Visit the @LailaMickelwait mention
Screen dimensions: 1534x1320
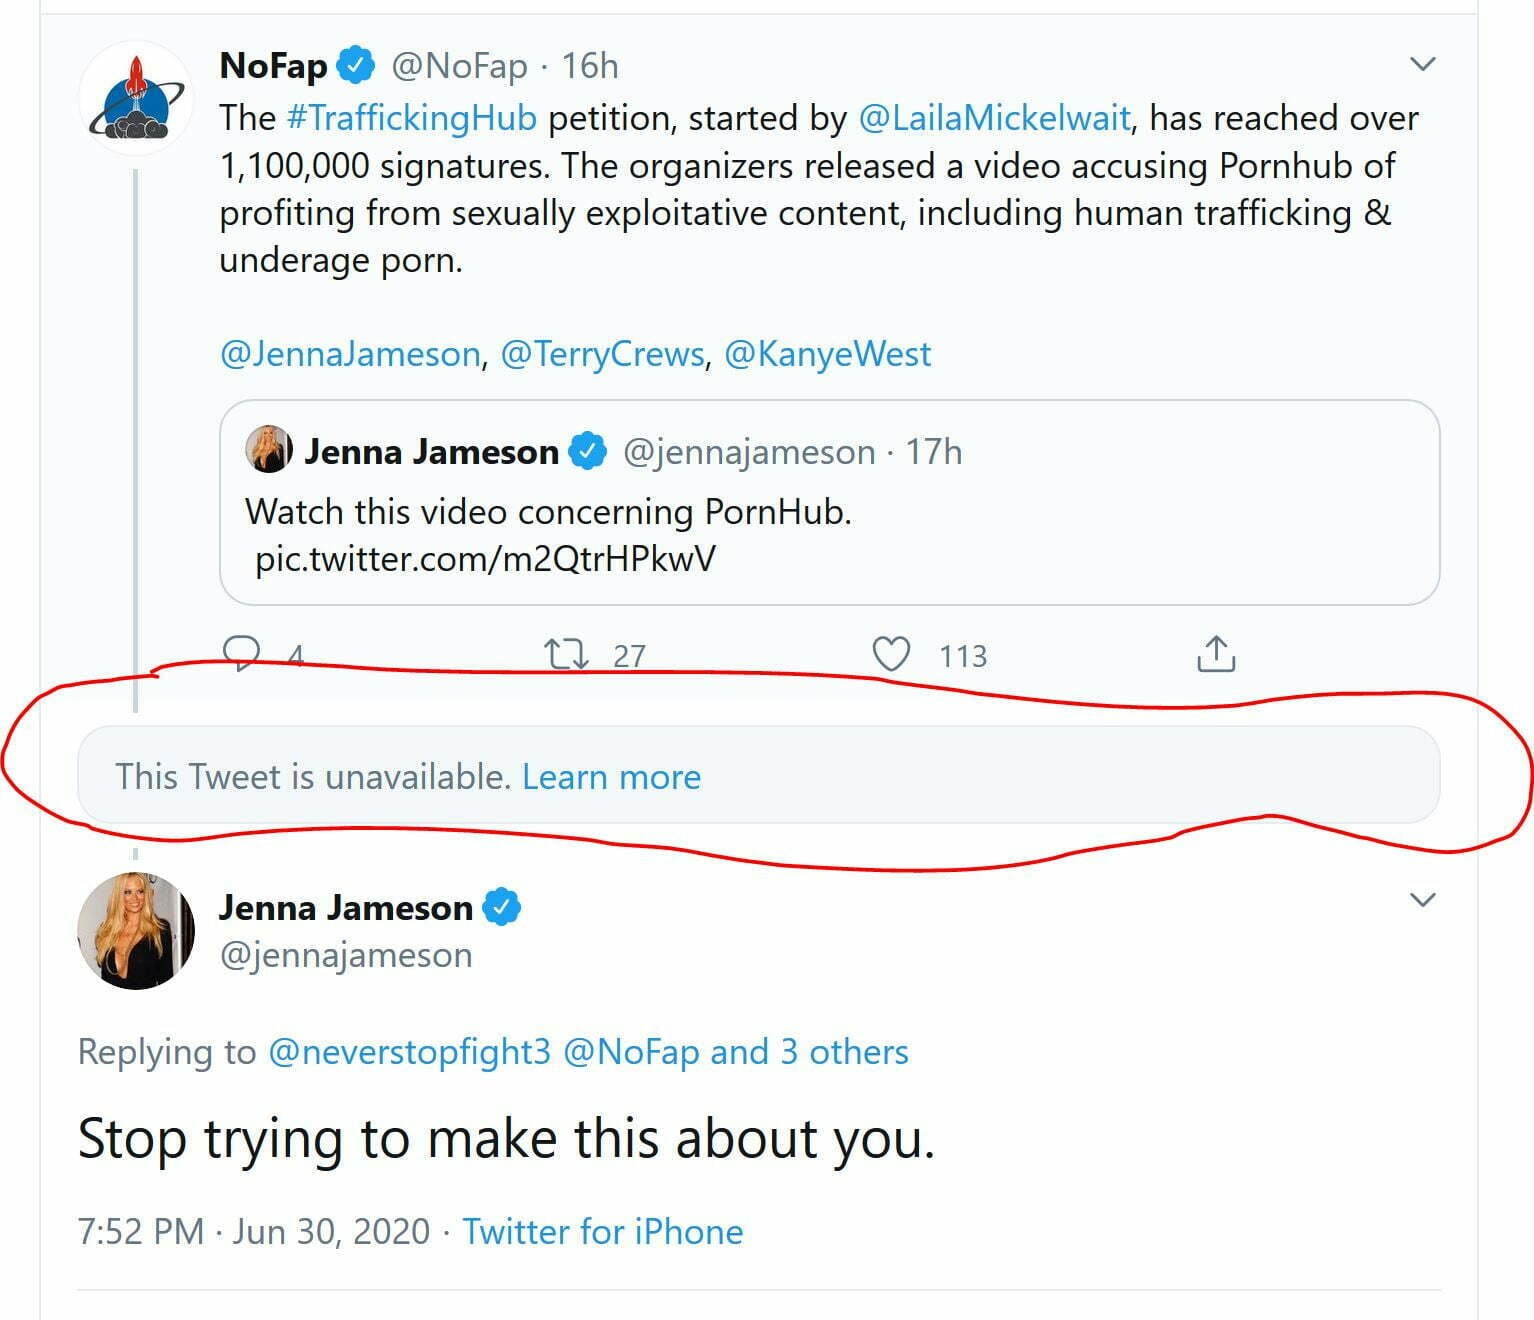point(994,118)
